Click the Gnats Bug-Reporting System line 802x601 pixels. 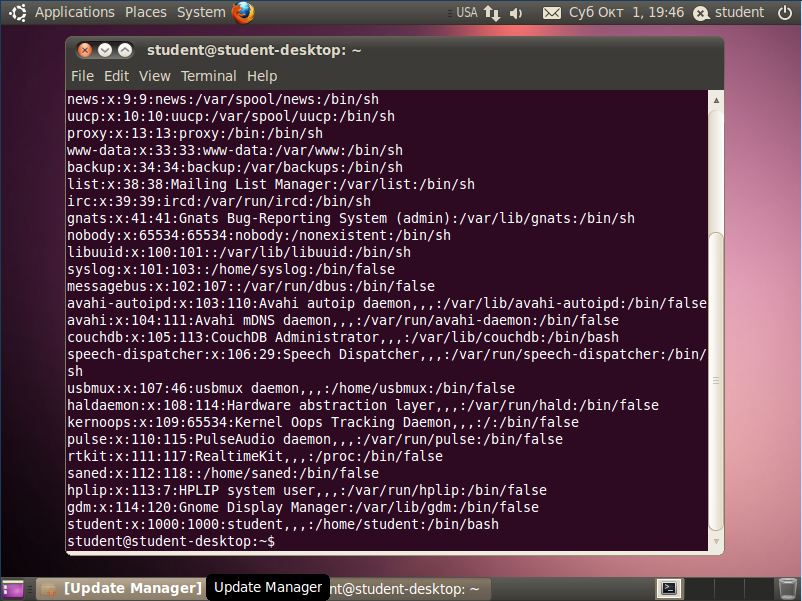pos(351,218)
